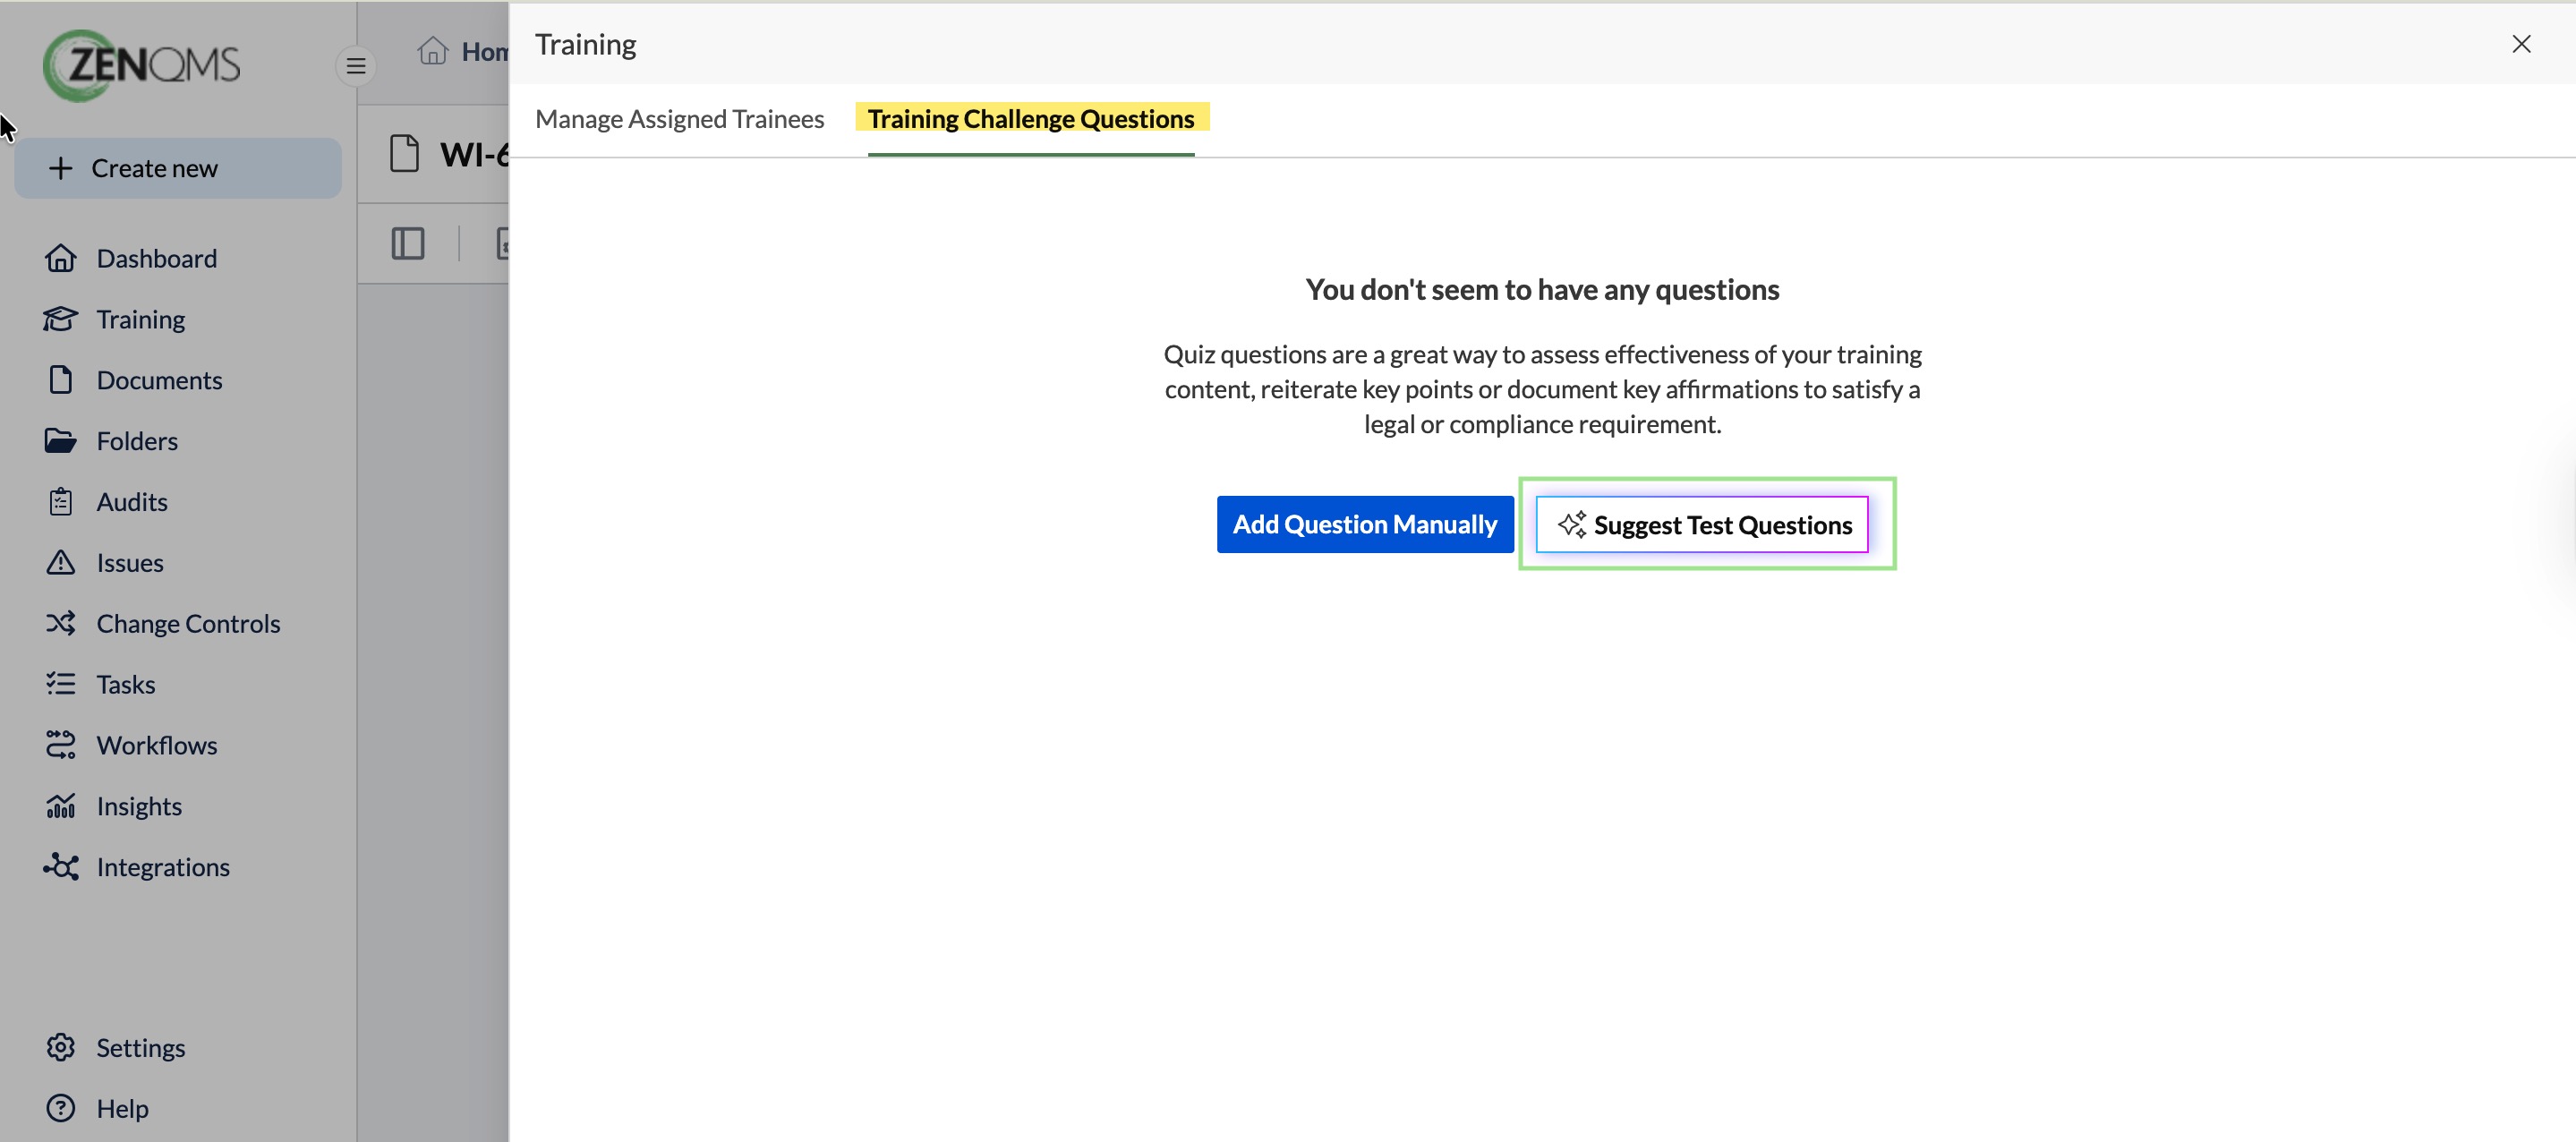Click the Change Controls shuffle icon

coord(60,624)
